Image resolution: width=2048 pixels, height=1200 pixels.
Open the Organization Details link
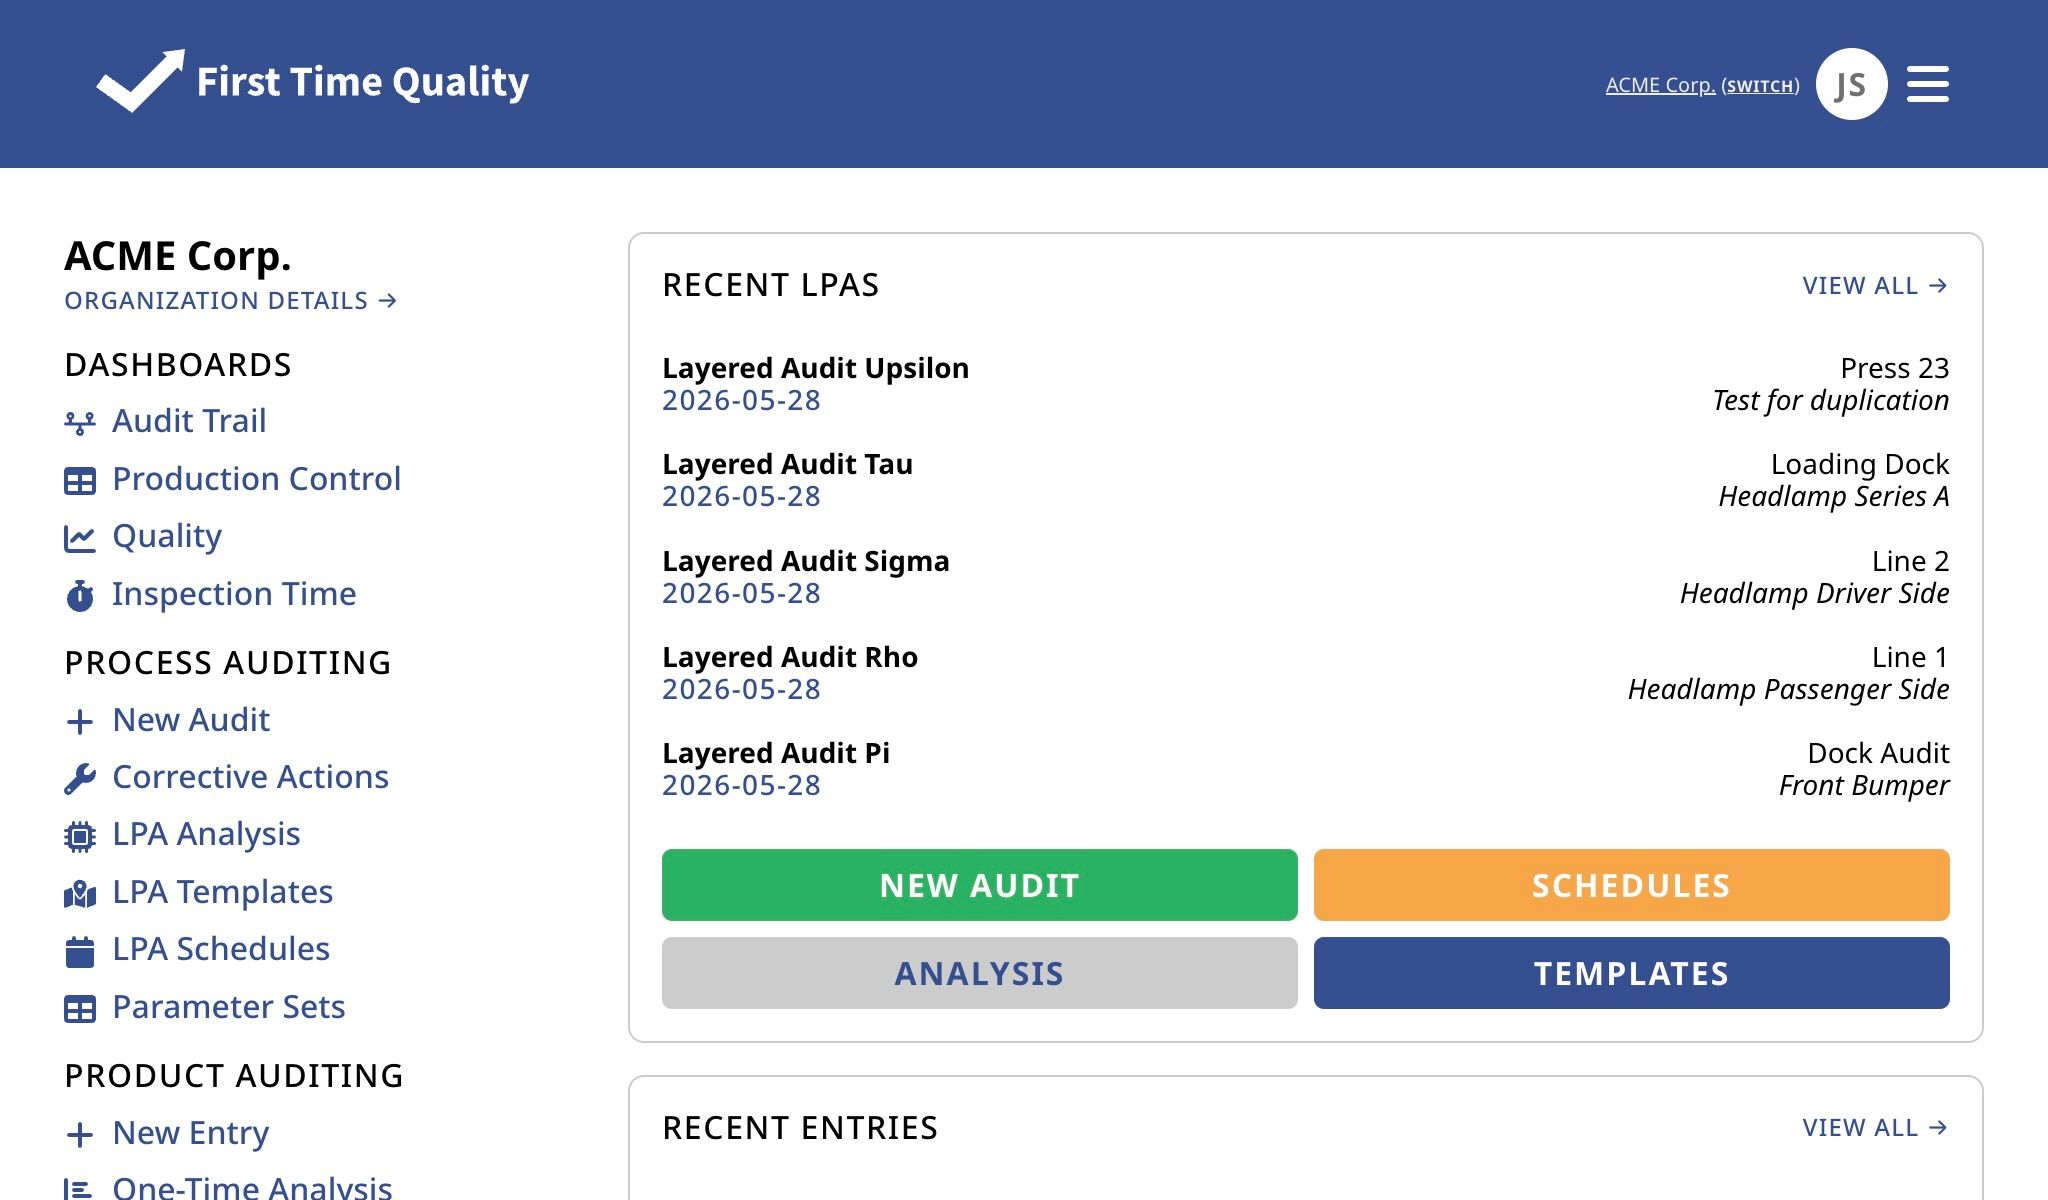click(x=231, y=300)
